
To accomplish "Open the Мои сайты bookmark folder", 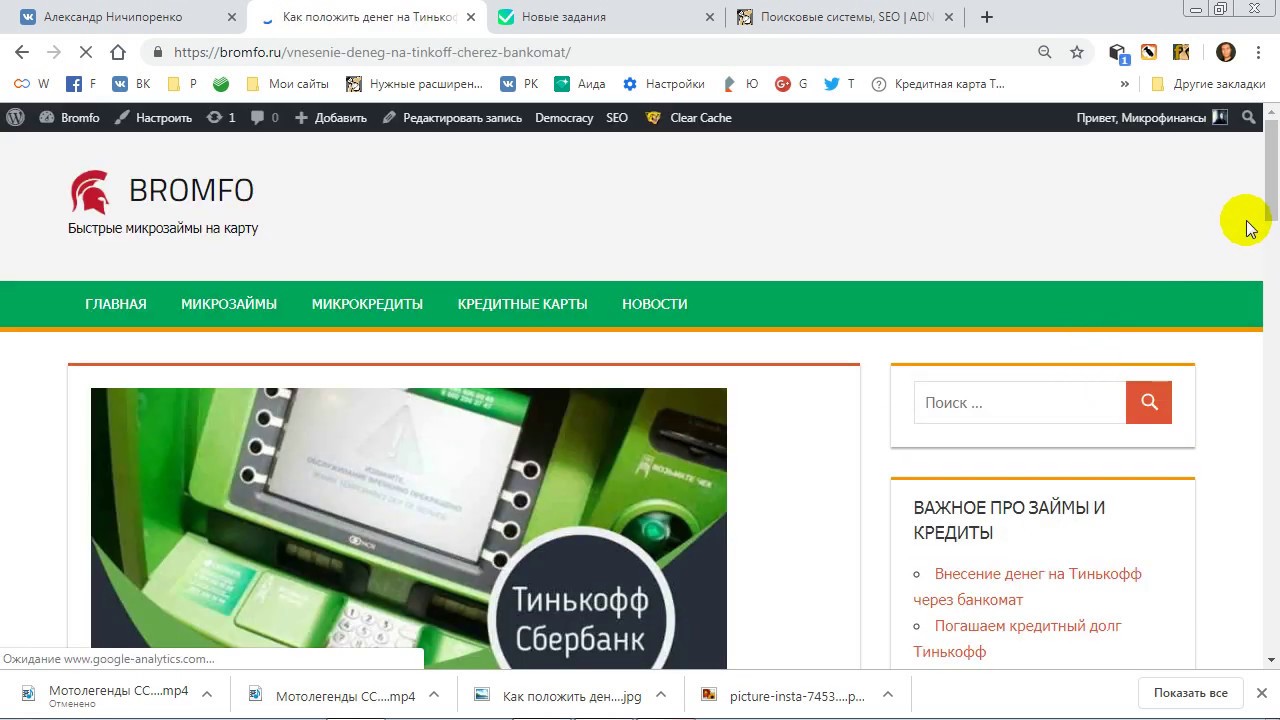I will 287,84.
